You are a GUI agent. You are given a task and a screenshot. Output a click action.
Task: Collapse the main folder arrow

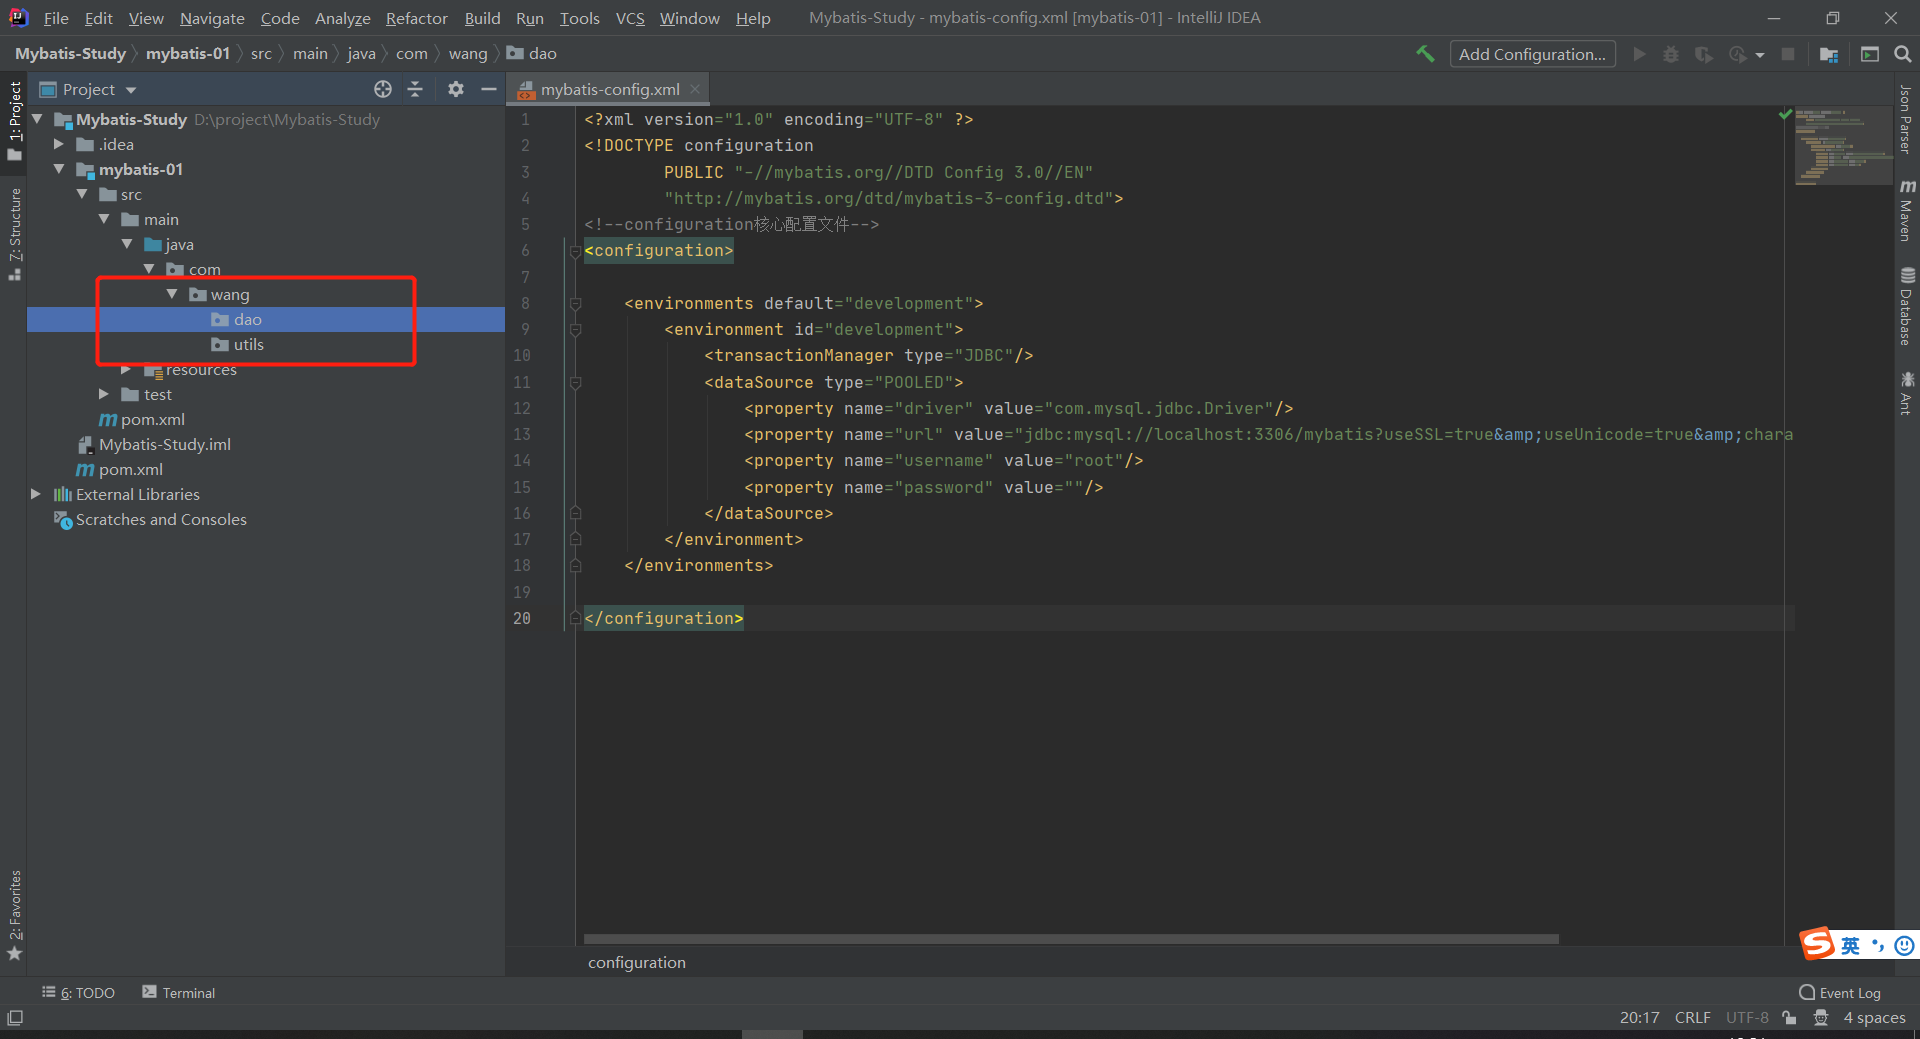104,219
